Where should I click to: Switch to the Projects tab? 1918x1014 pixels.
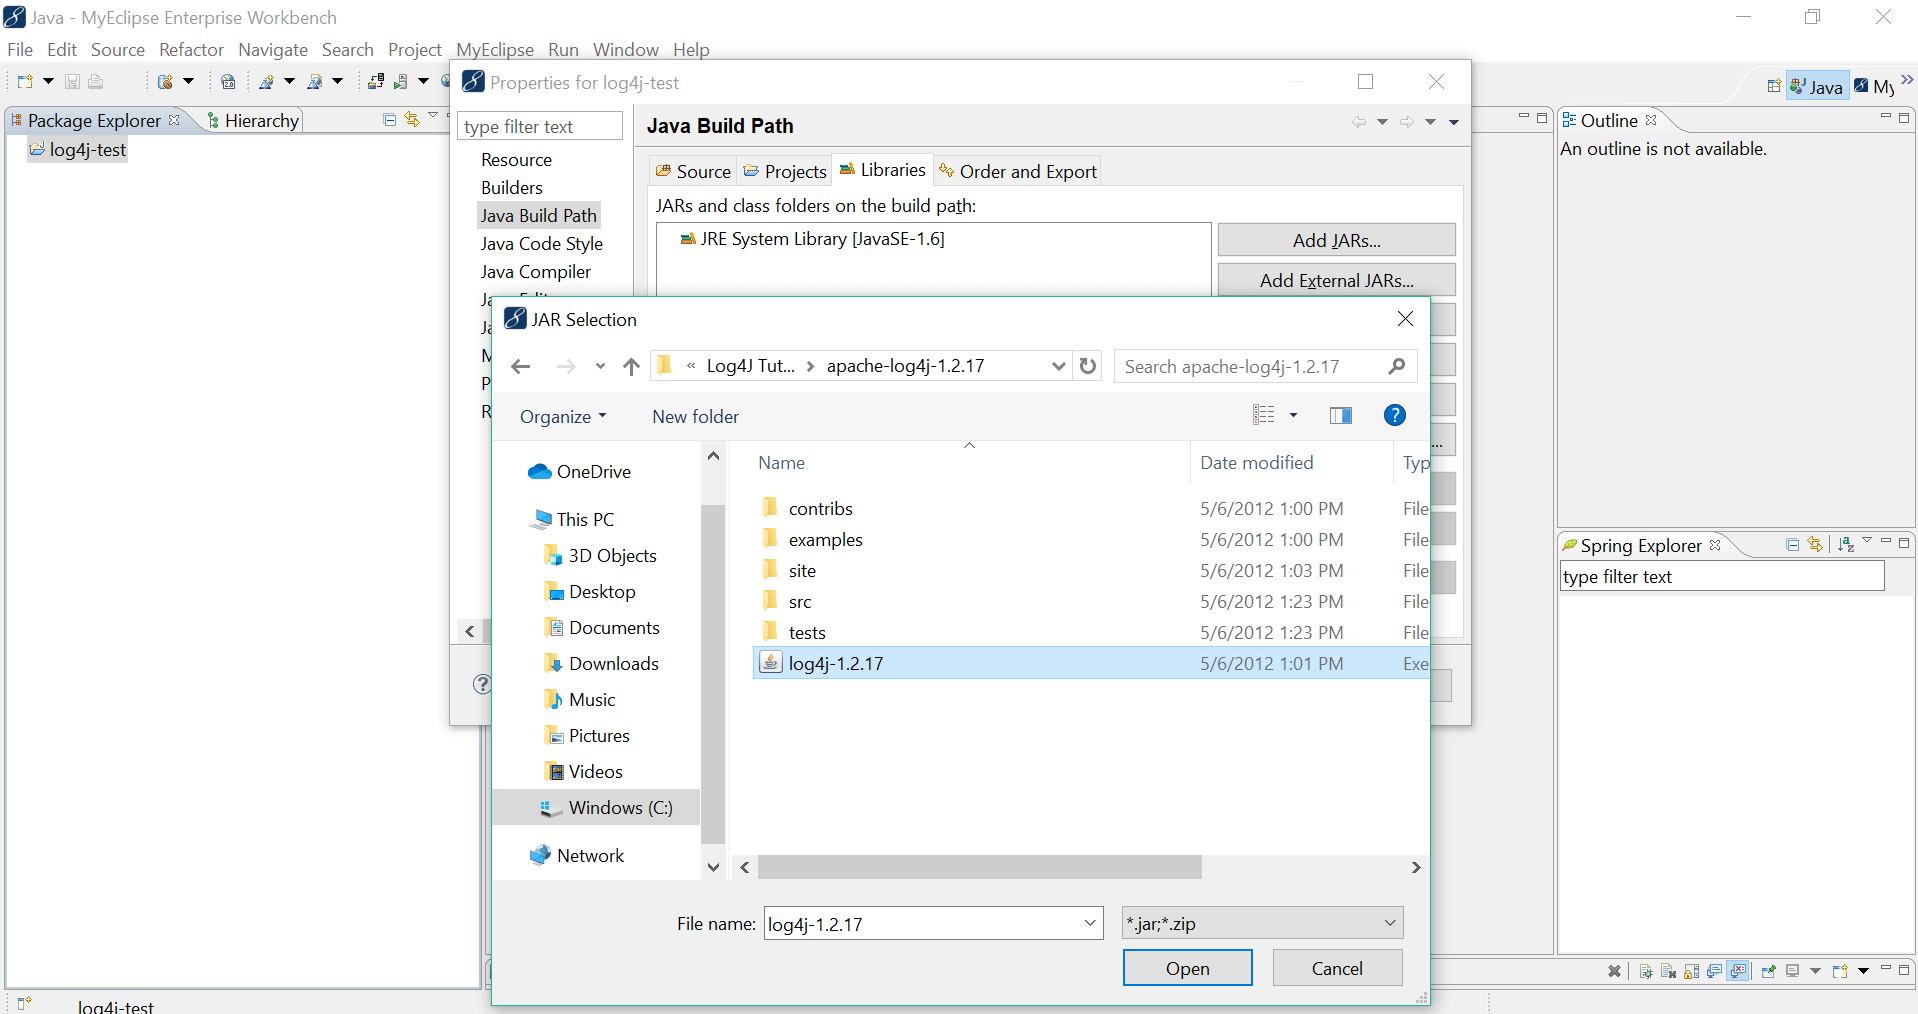click(x=785, y=171)
